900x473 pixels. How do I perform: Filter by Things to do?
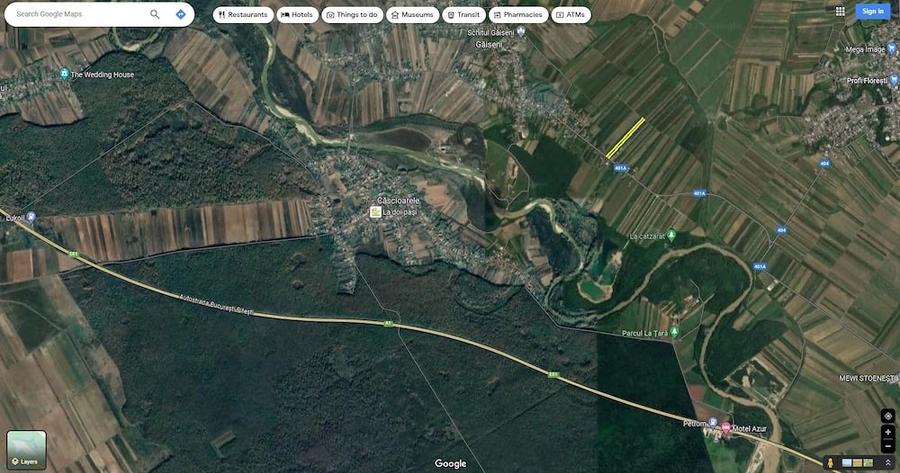pos(352,15)
